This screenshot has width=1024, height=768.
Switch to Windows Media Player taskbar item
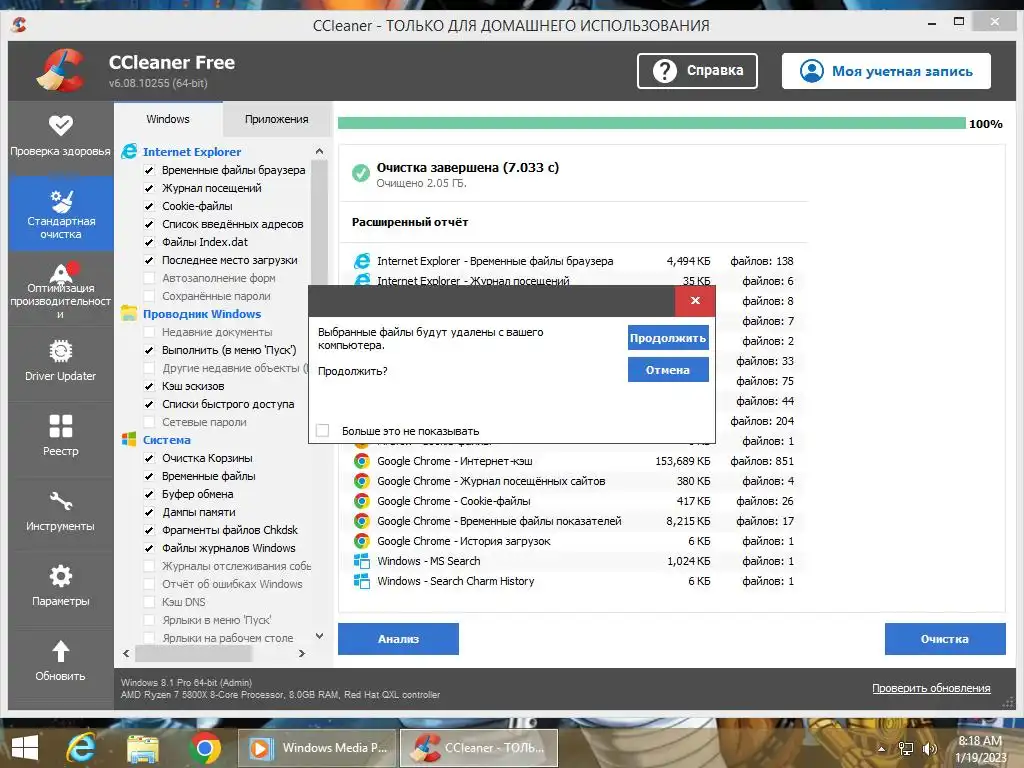tap(317, 748)
